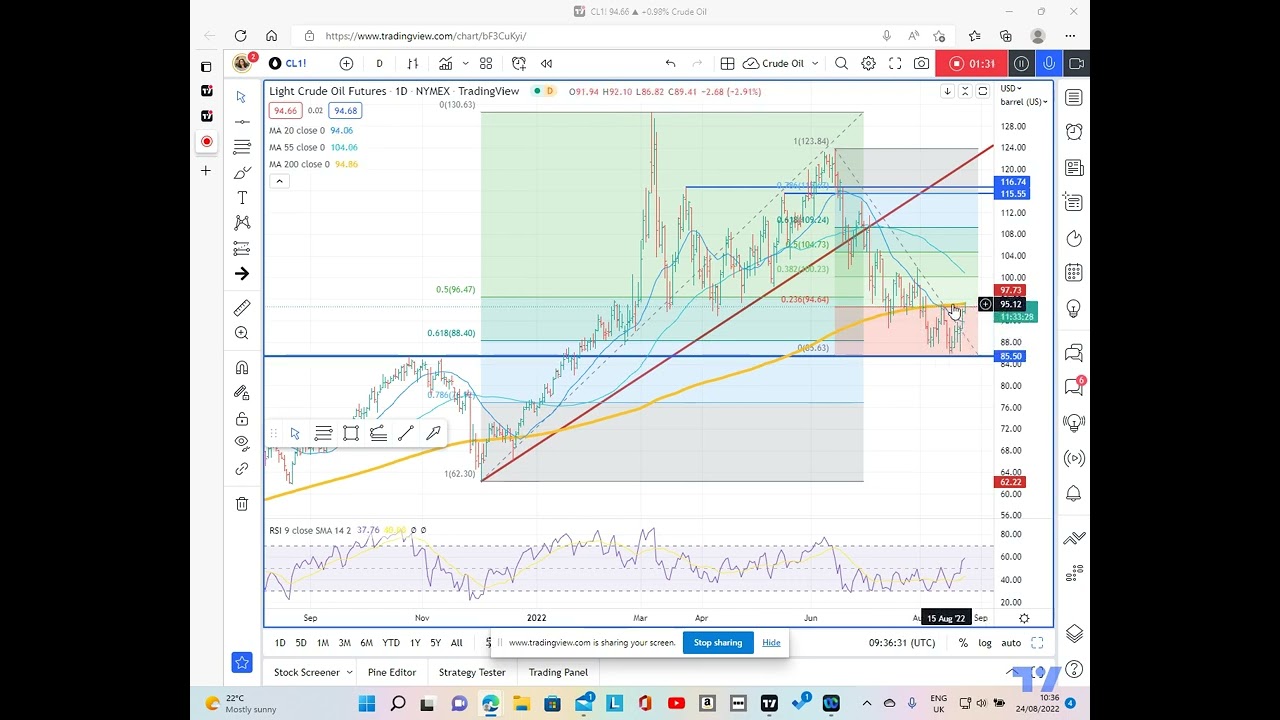Collapse the indicator legend arrow
1280x720 pixels.
coord(279,181)
